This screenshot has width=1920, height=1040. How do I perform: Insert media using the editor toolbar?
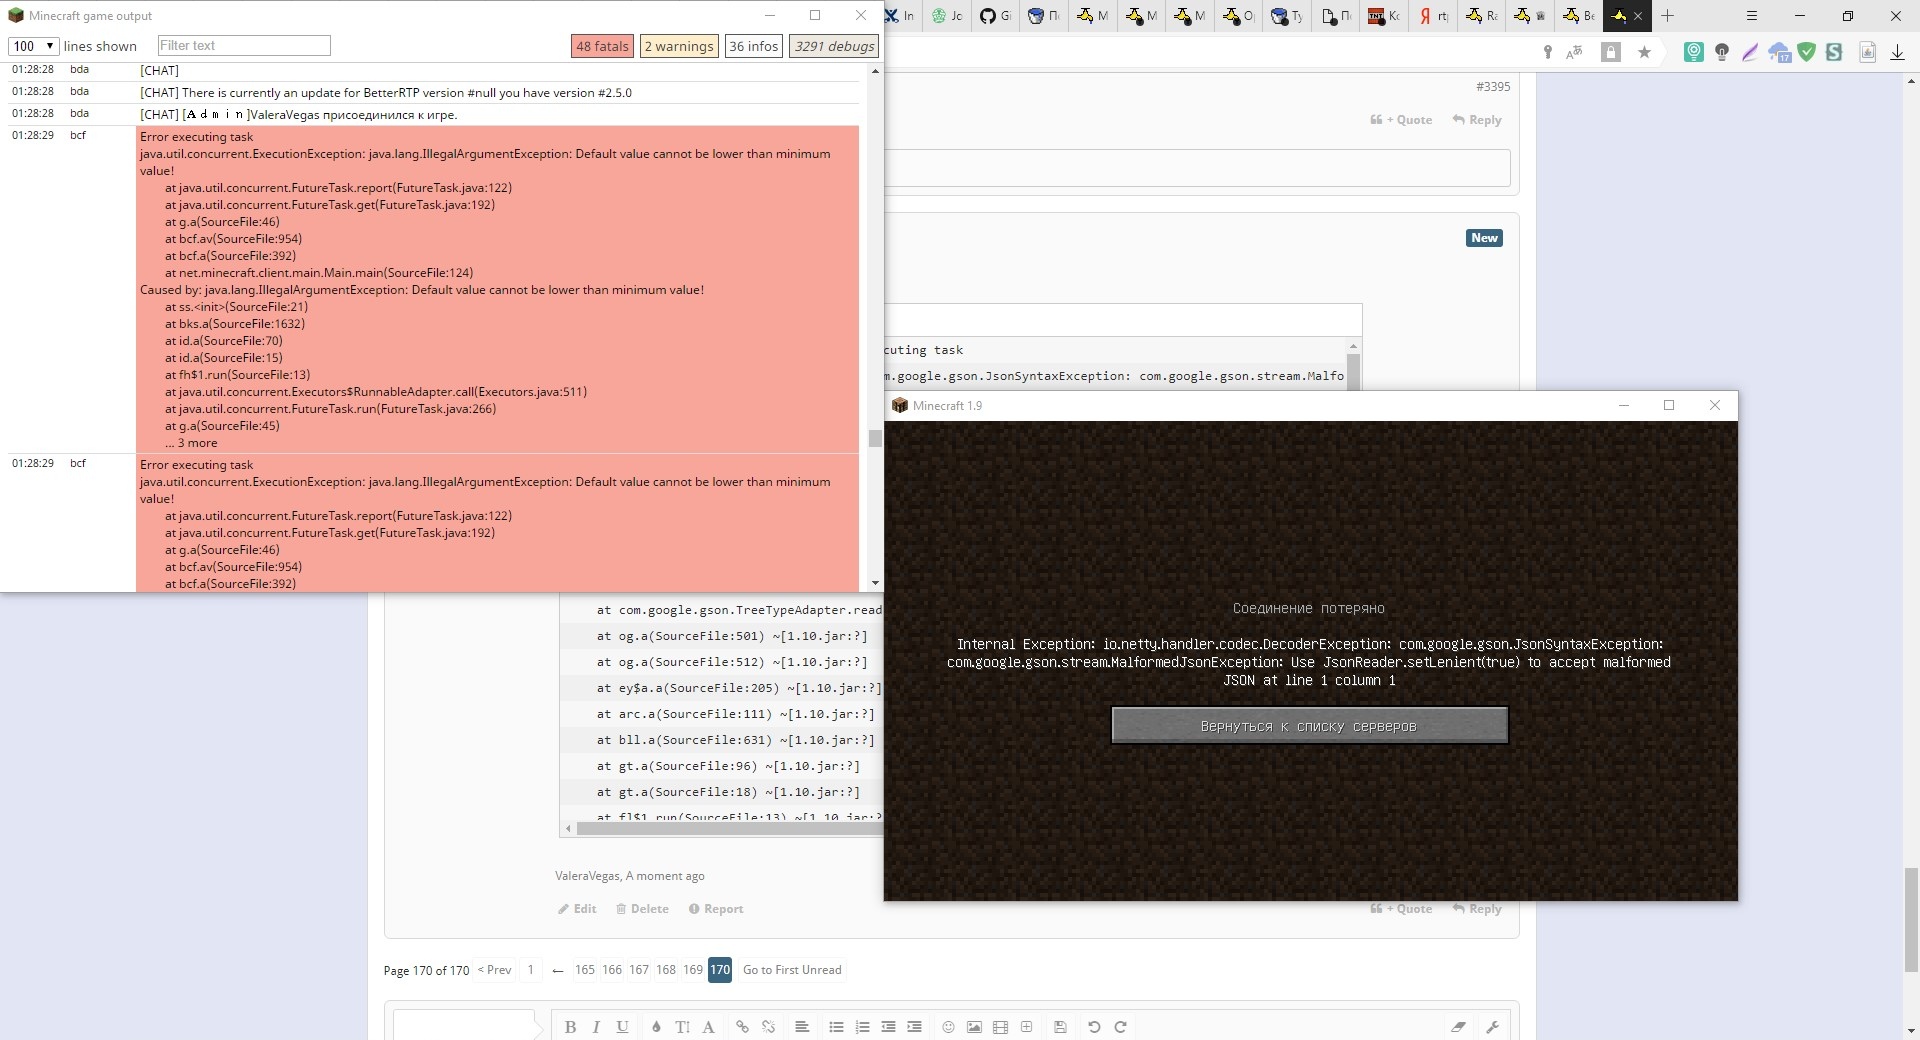1001,1027
